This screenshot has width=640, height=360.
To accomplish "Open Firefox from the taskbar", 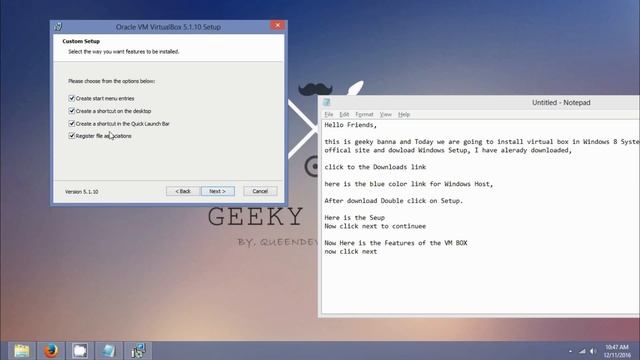I will click(x=51, y=351).
